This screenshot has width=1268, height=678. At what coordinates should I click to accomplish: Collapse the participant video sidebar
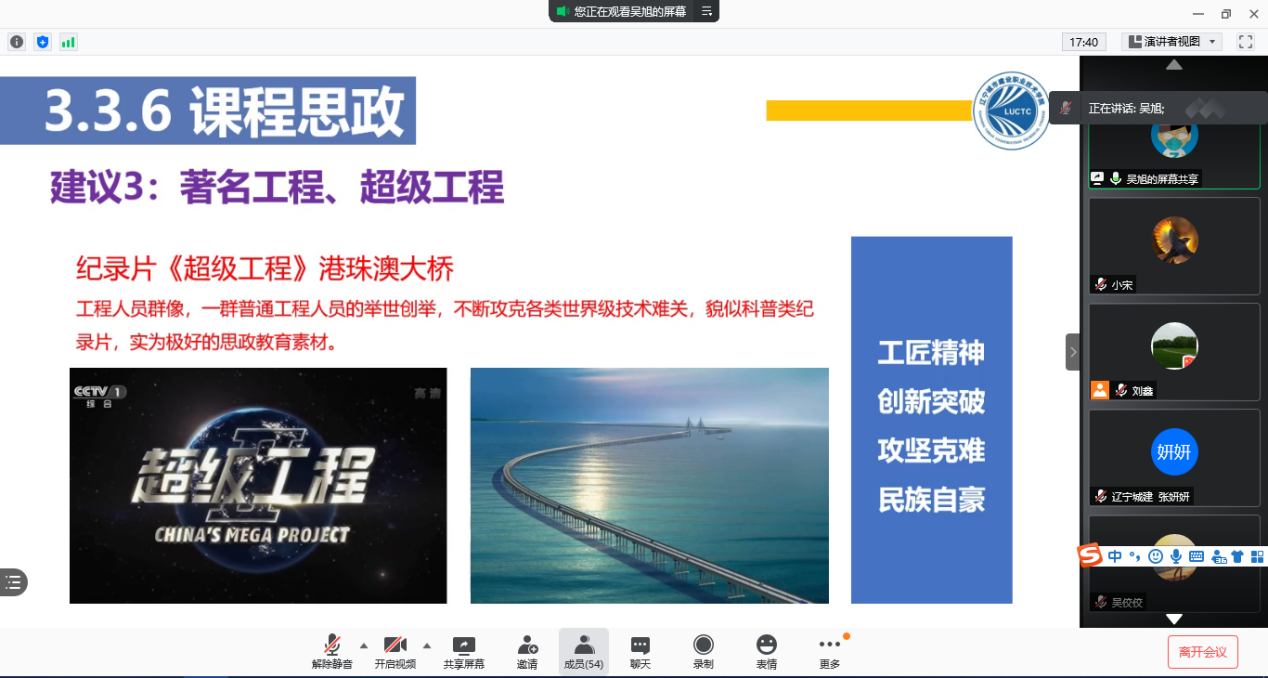pyautogui.click(x=1073, y=352)
